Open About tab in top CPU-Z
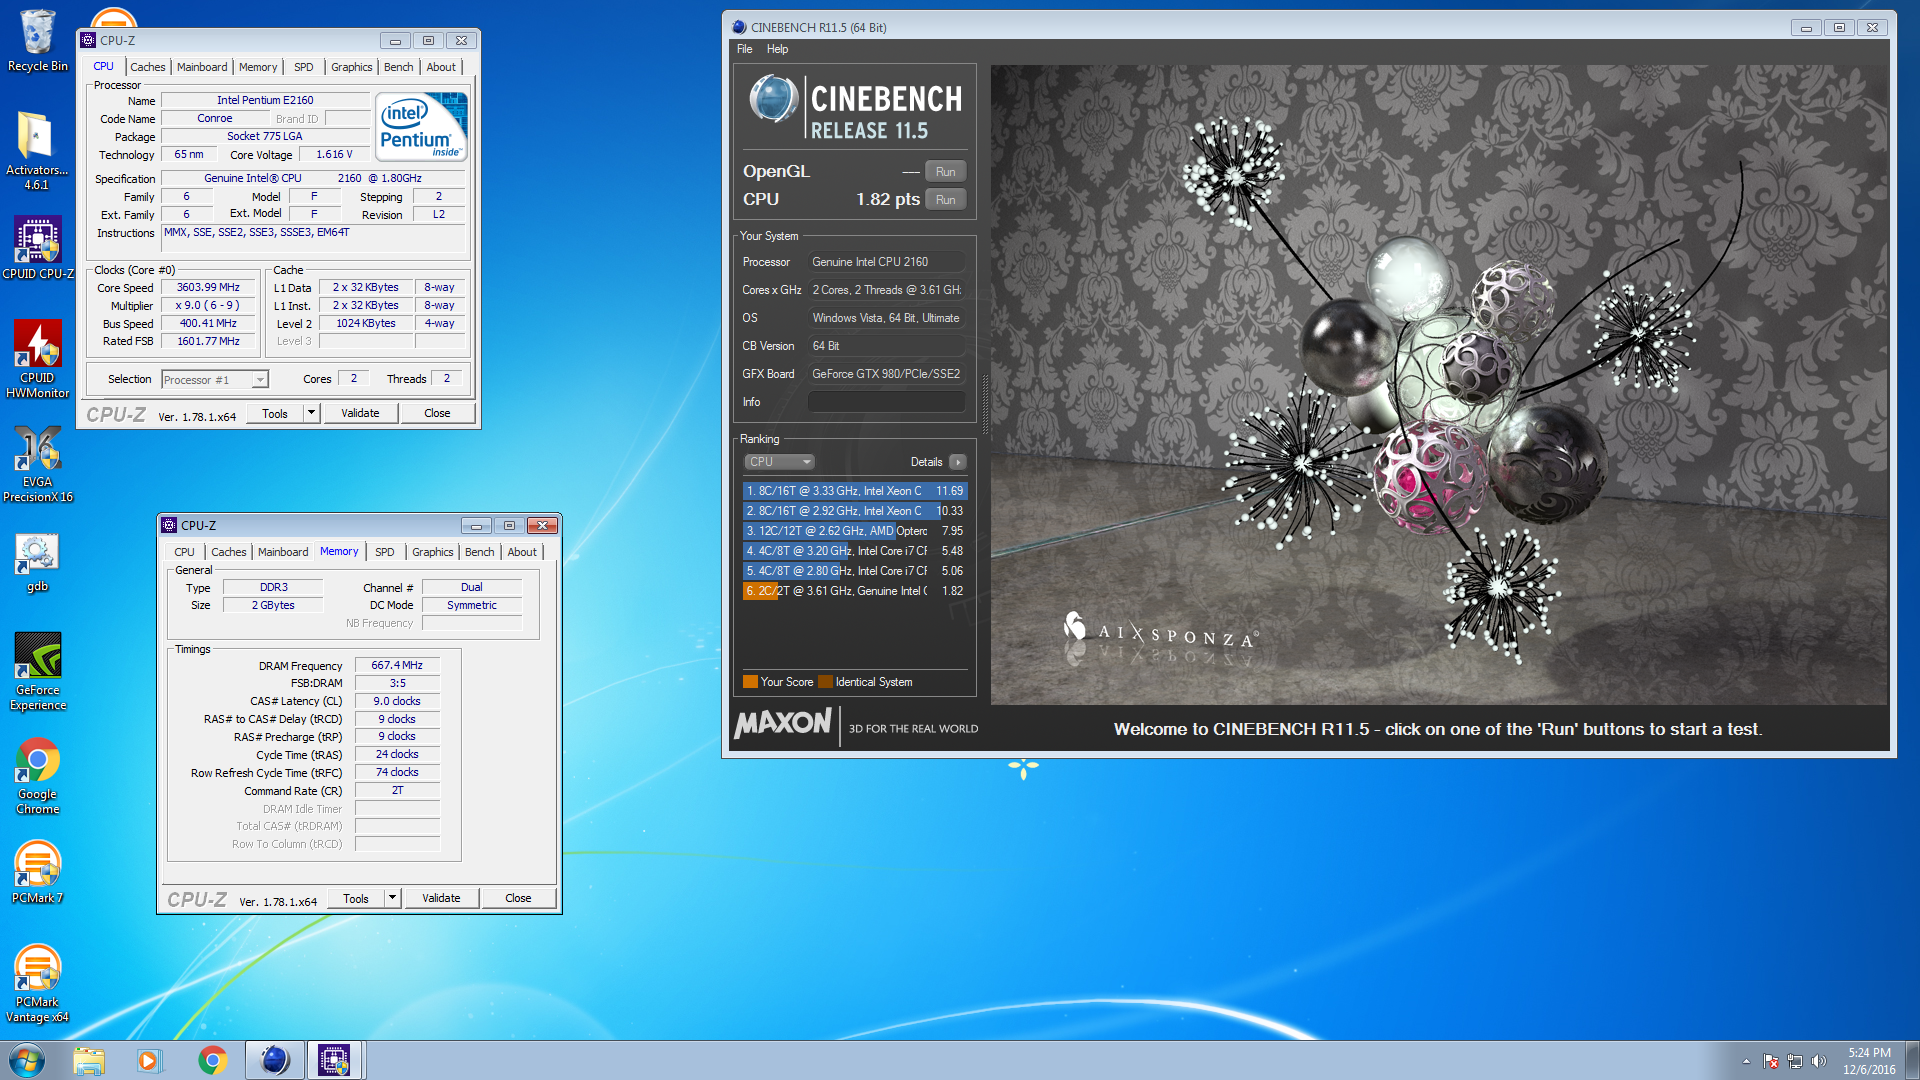This screenshot has height=1080, width=1920. (x=441, y=67)
